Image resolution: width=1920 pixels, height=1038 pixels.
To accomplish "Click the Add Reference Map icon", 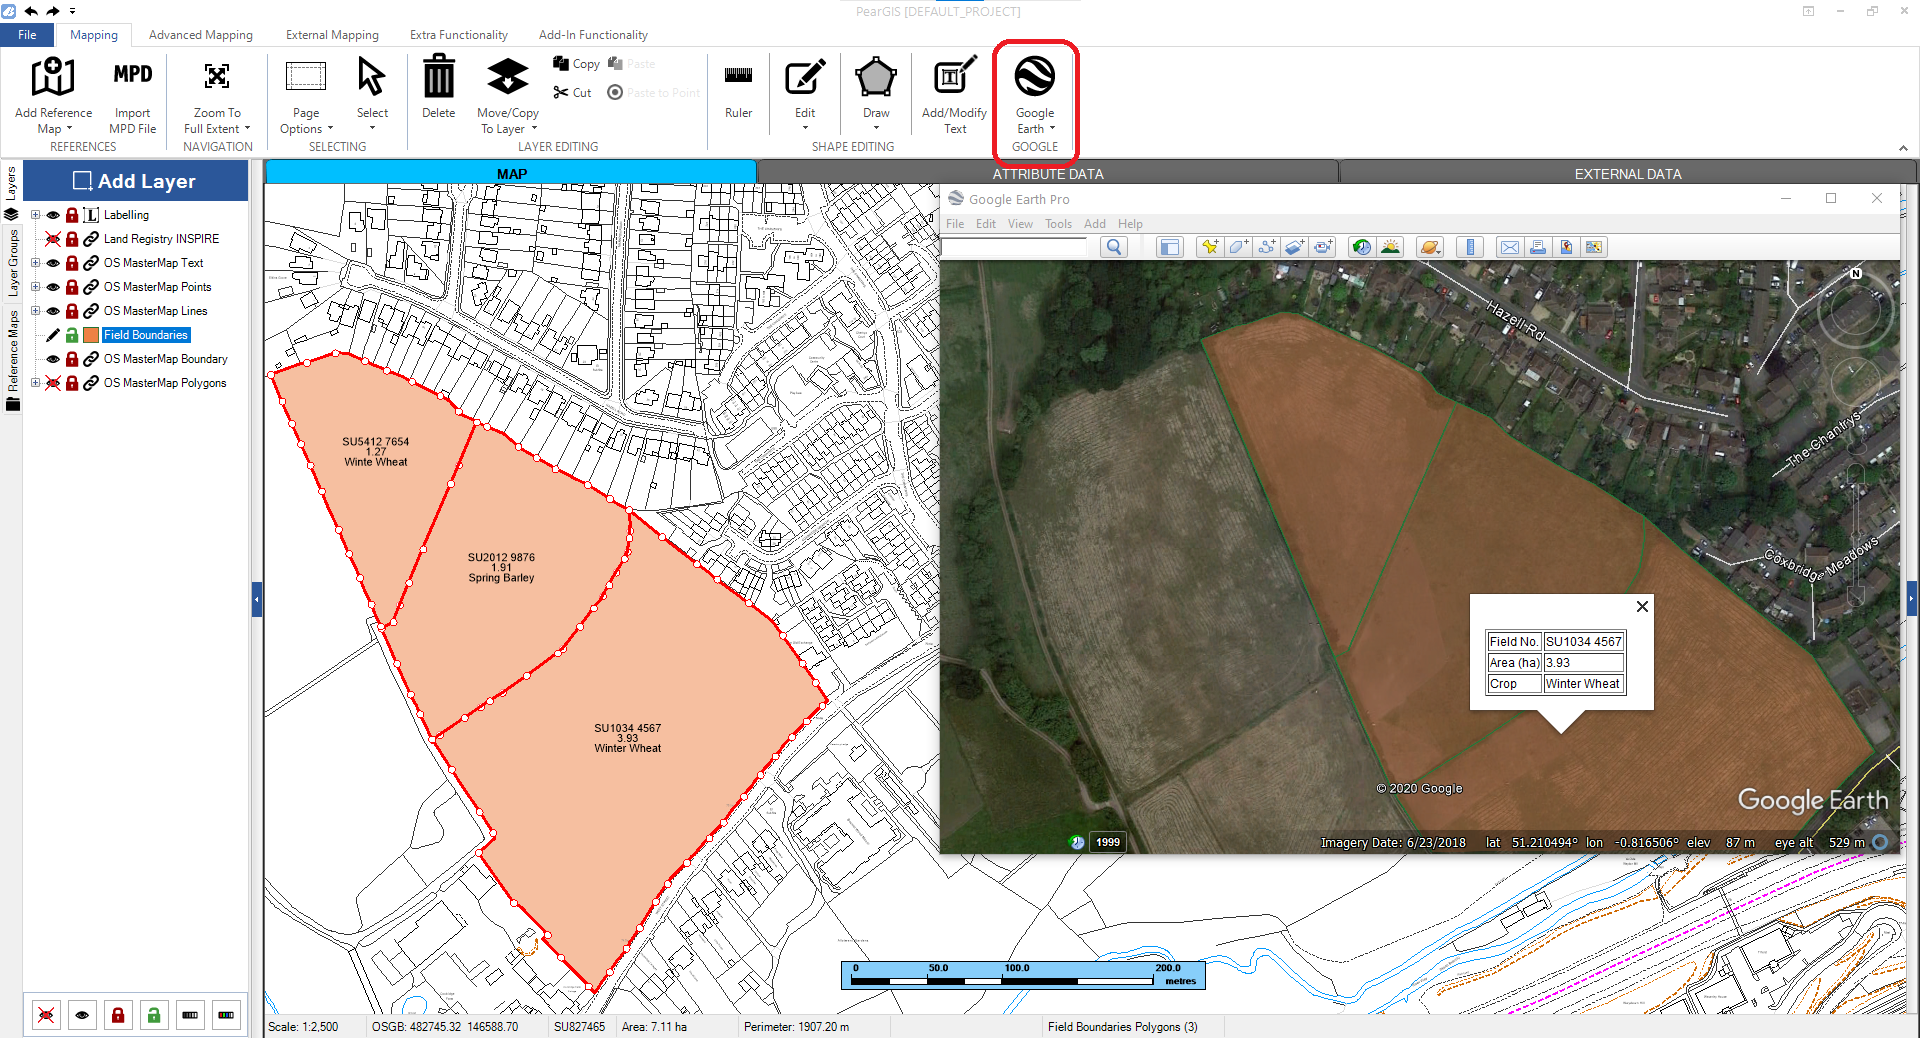I will [x=53, y=76].
